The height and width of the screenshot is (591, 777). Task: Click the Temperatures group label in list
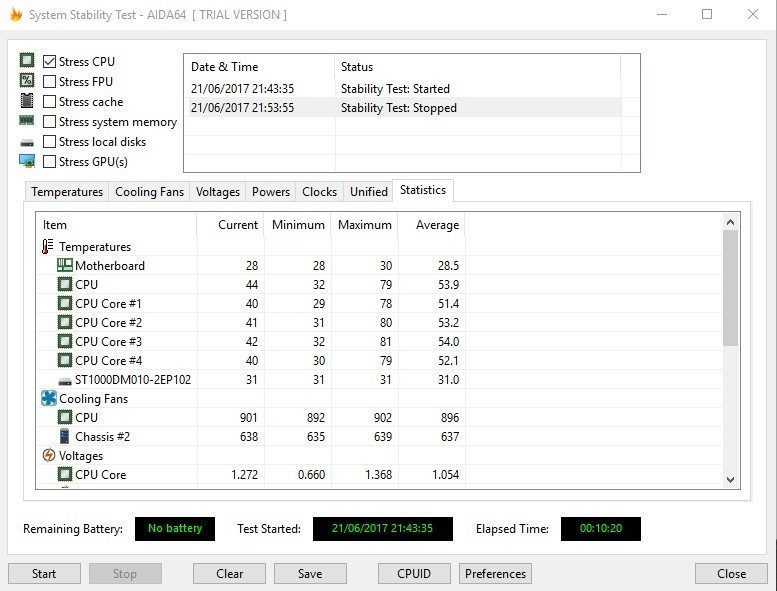[x=95, y=247]
